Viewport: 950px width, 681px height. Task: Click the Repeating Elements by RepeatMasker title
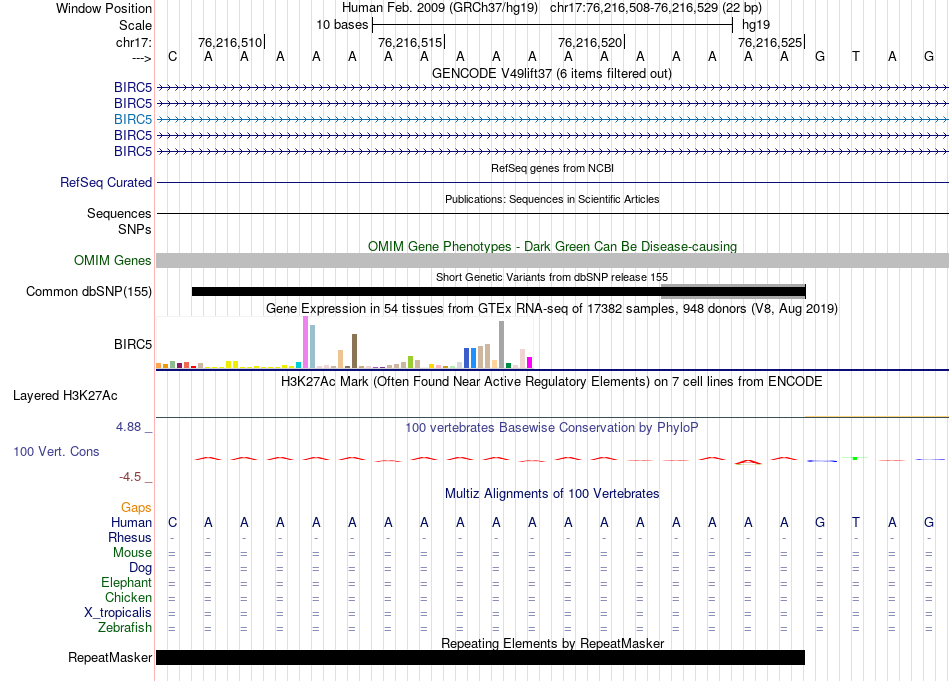click(x=553, y=643)
